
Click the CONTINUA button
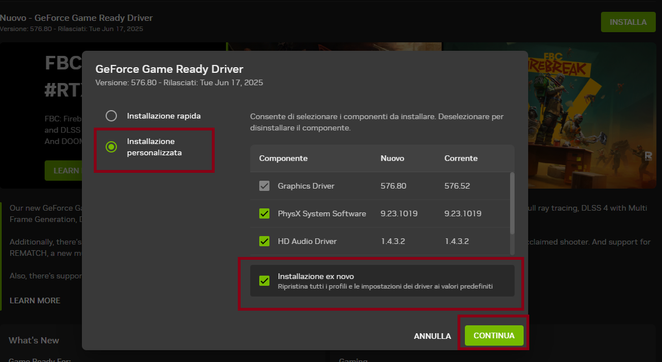494,335
